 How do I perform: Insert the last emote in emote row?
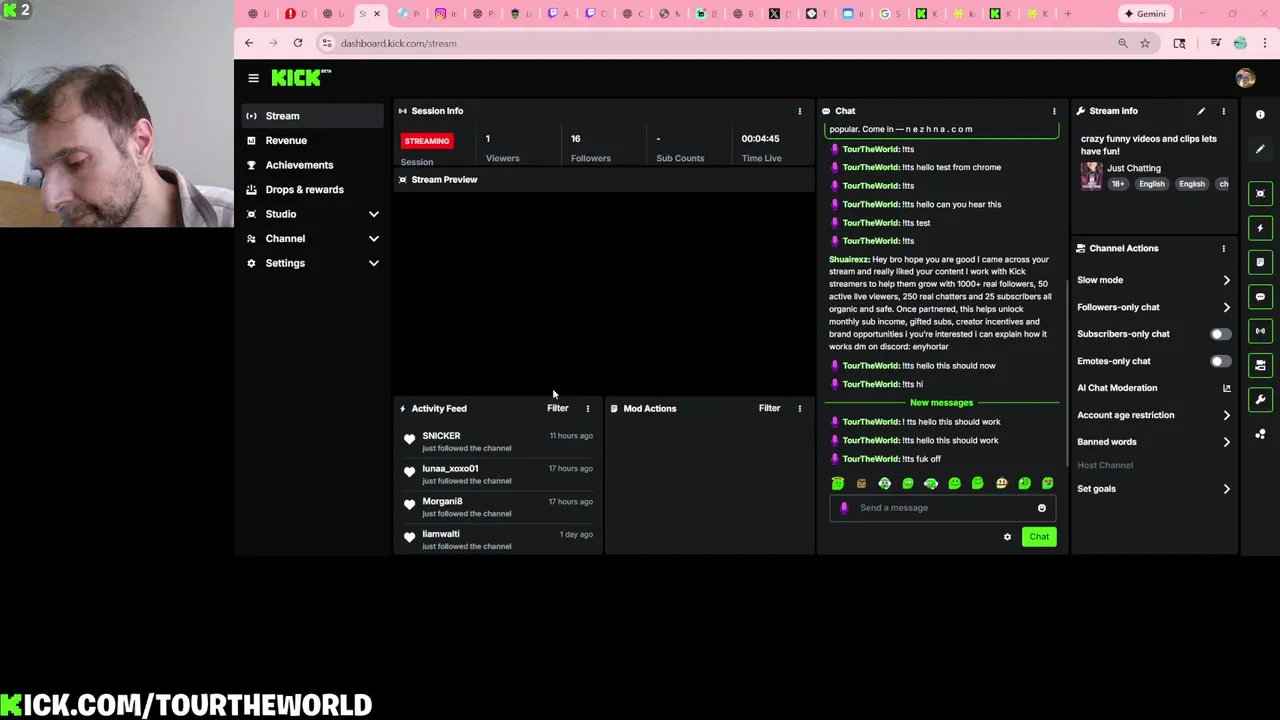point(1047,483)
